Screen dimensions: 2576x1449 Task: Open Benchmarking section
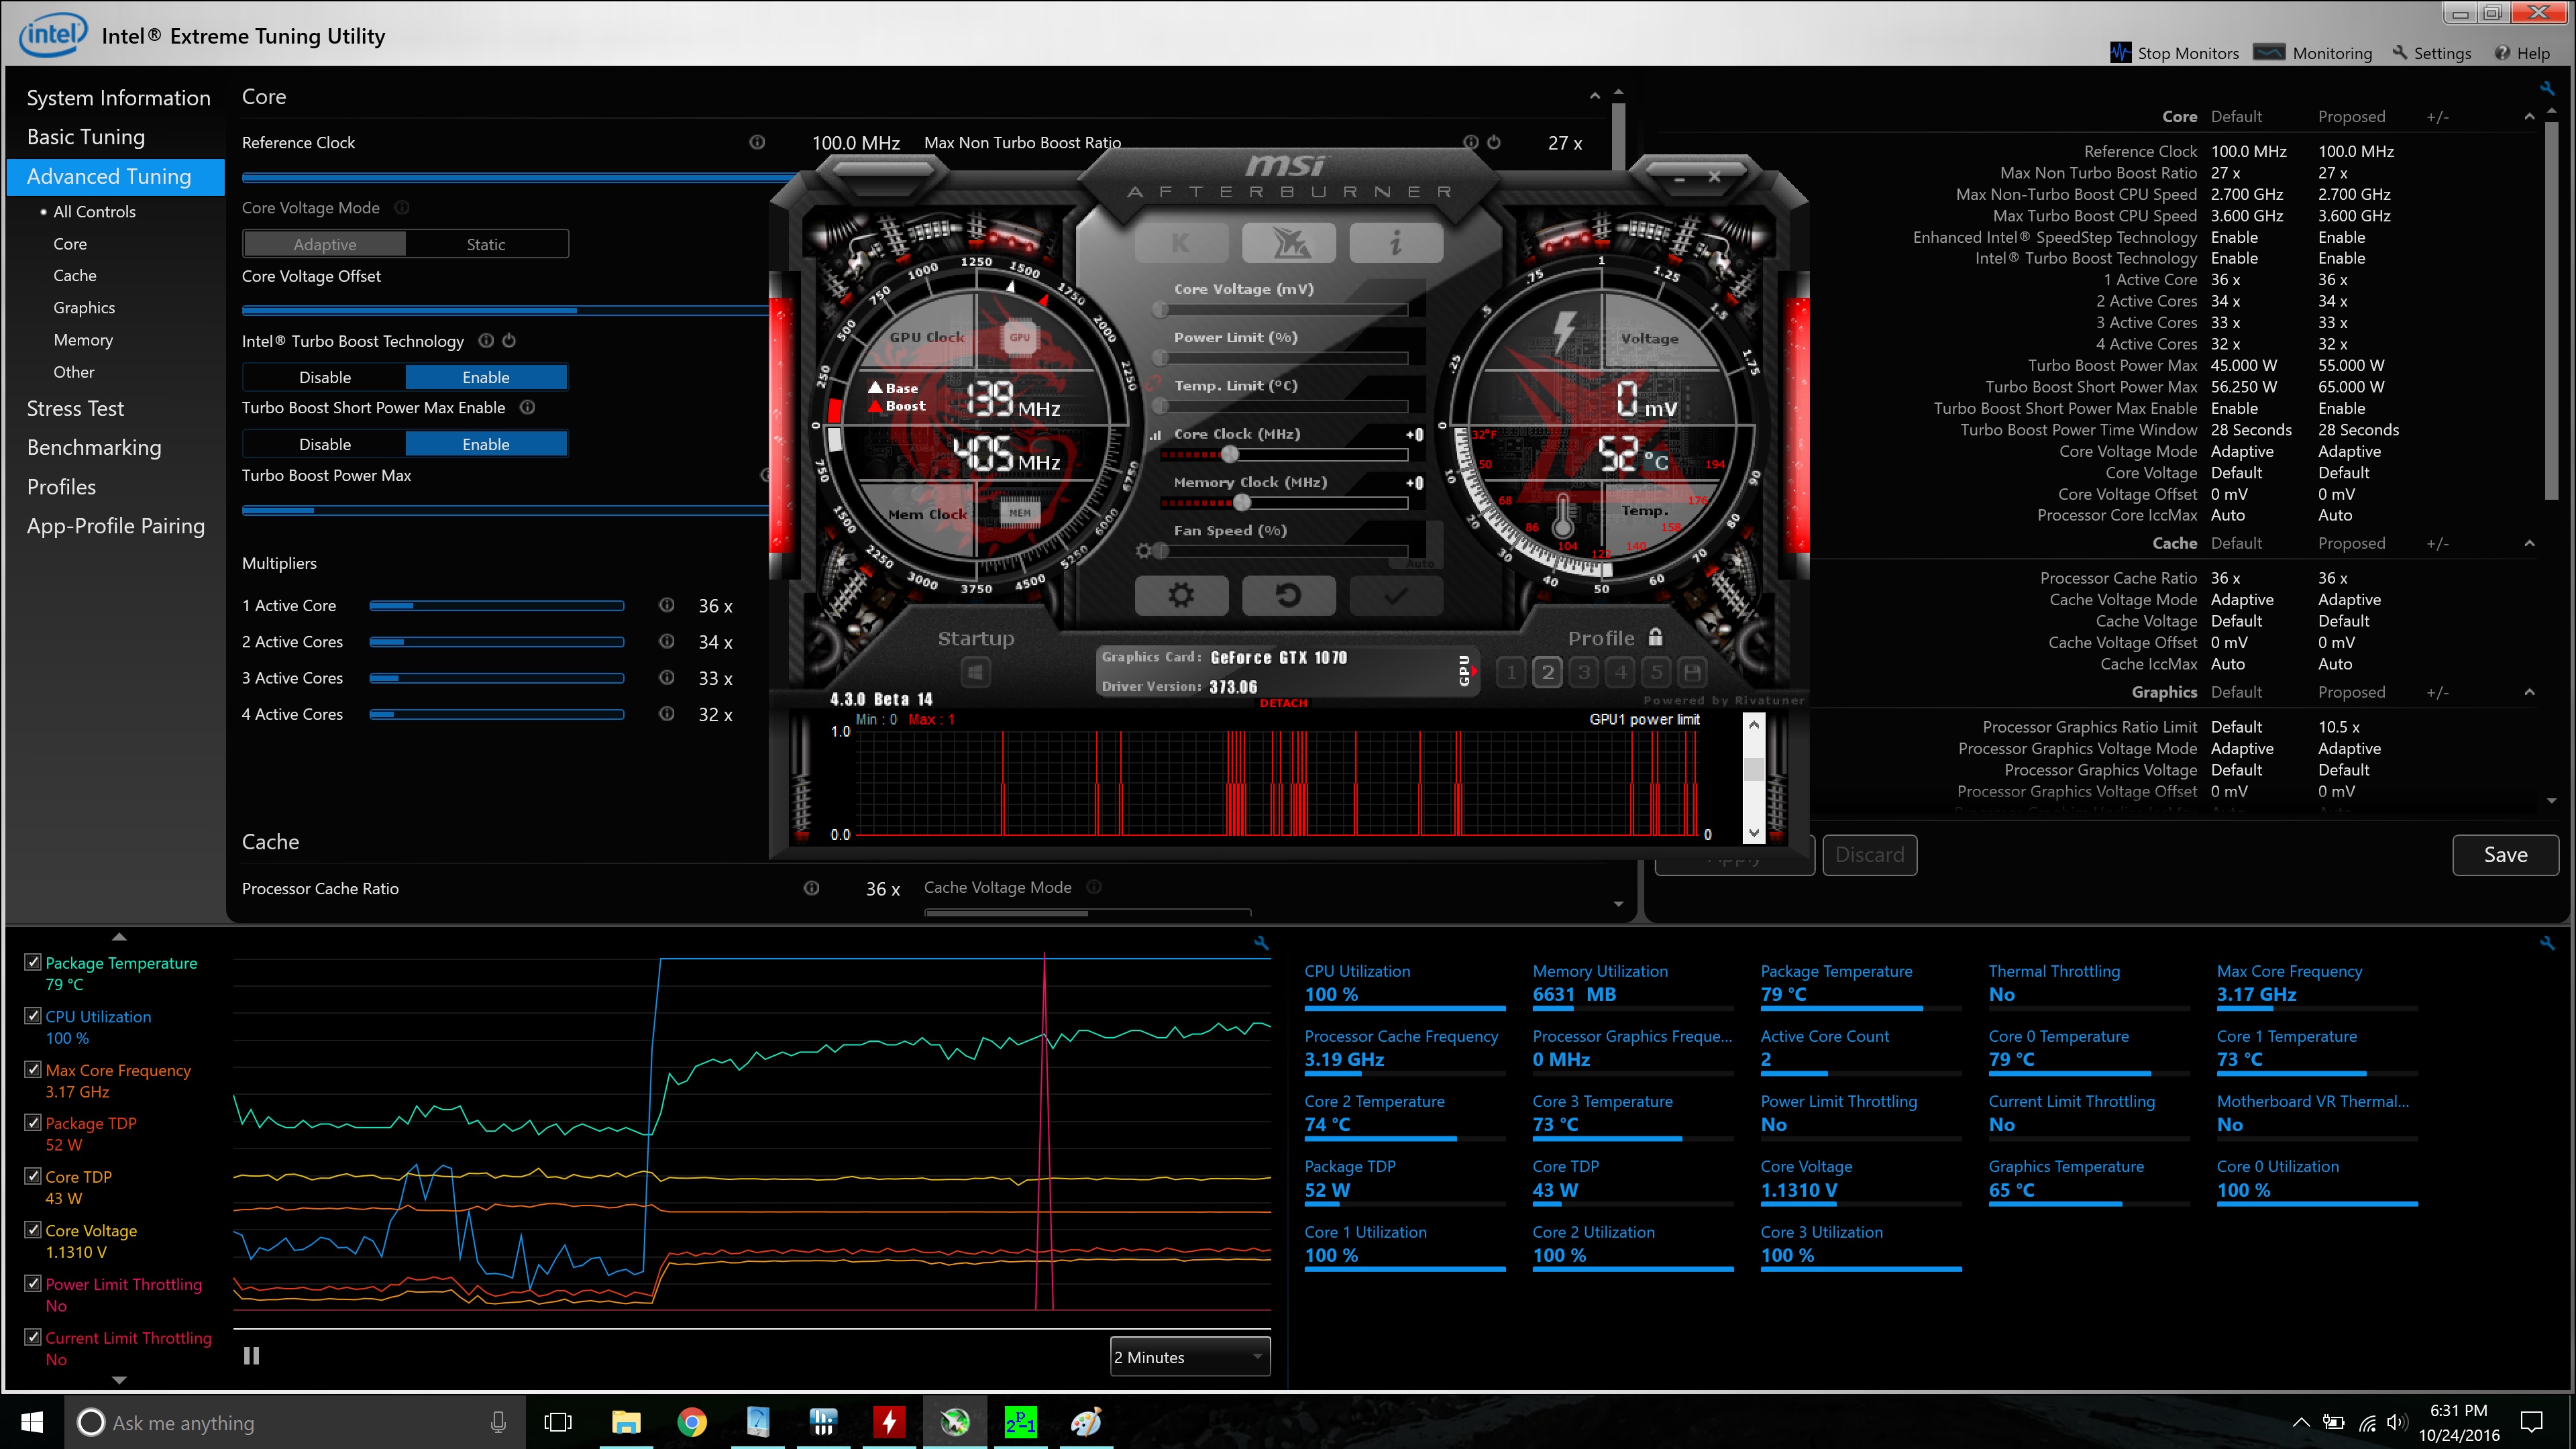click(x=94, y=447)
